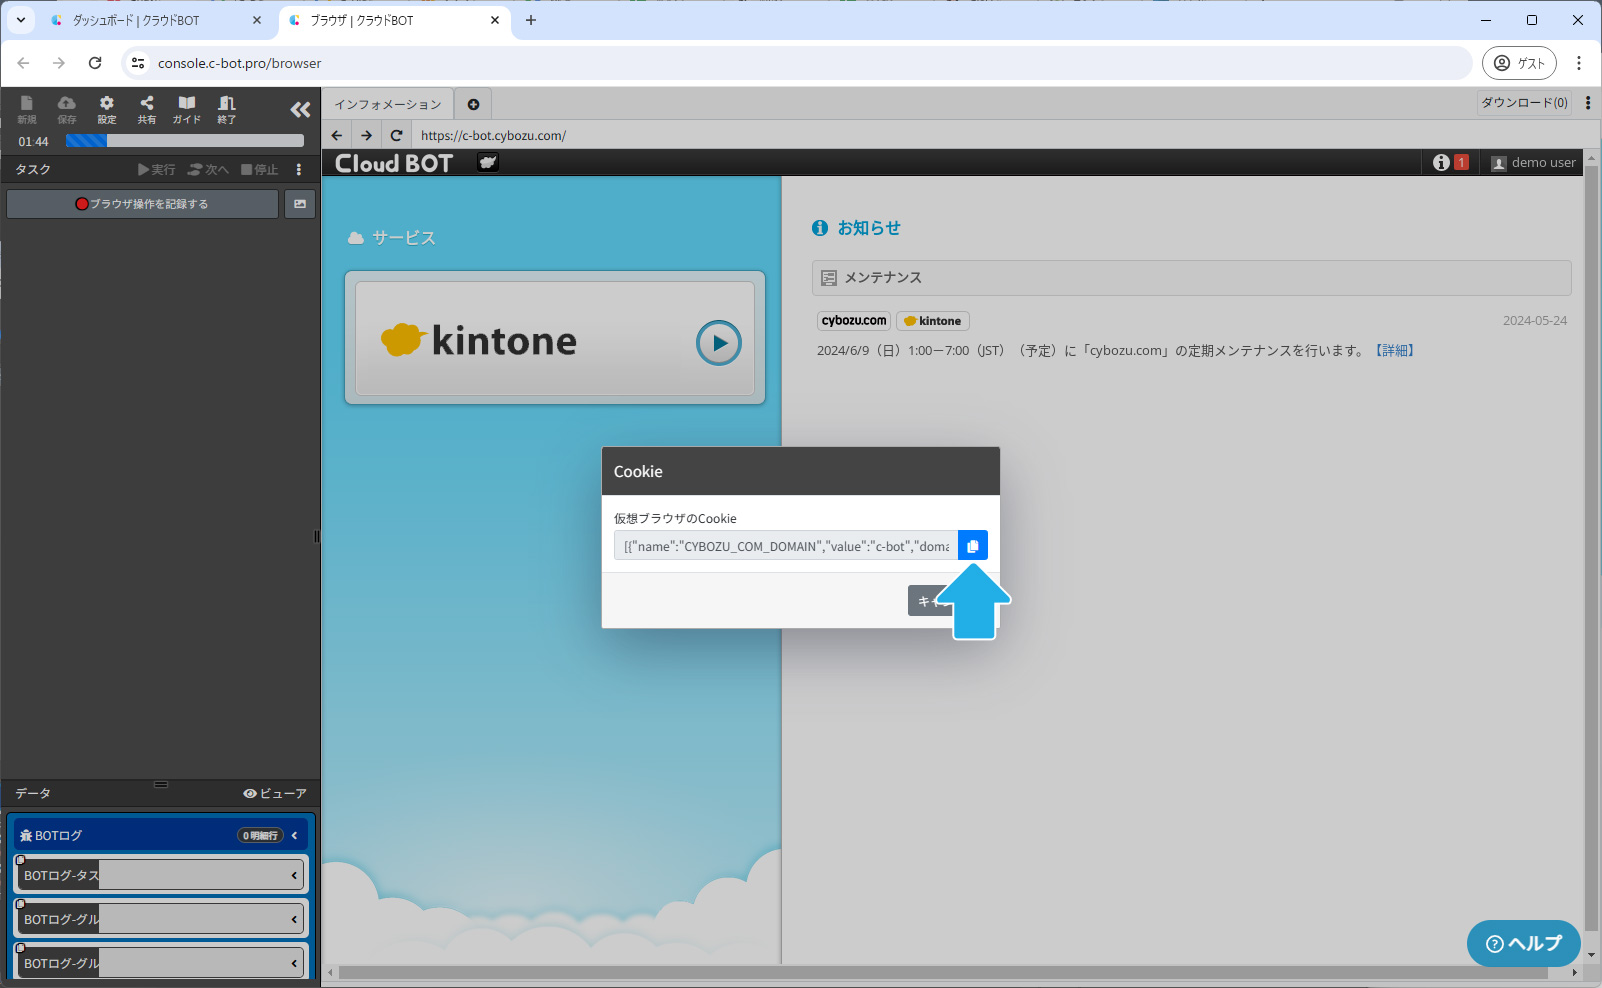The height and width of the screenshot is (988, 1602).
Task: Open Cloud BOT notification info icon
Action: click(1441, 162)
